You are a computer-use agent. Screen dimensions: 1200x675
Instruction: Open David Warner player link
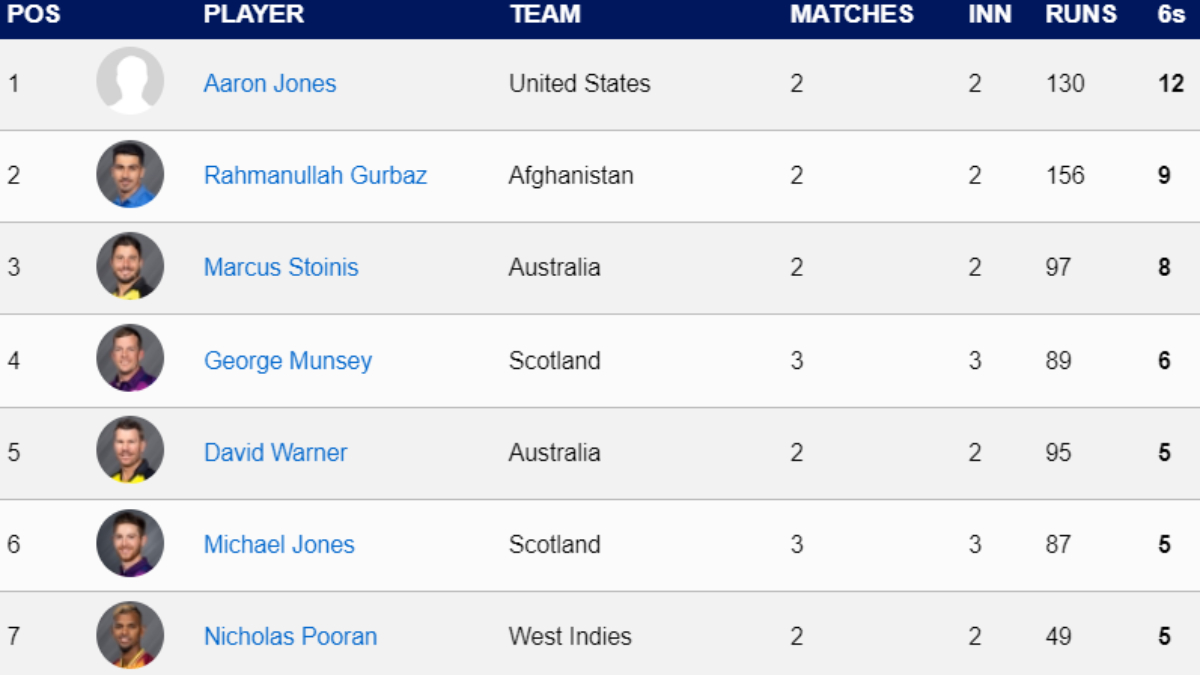tap(276, 452)
